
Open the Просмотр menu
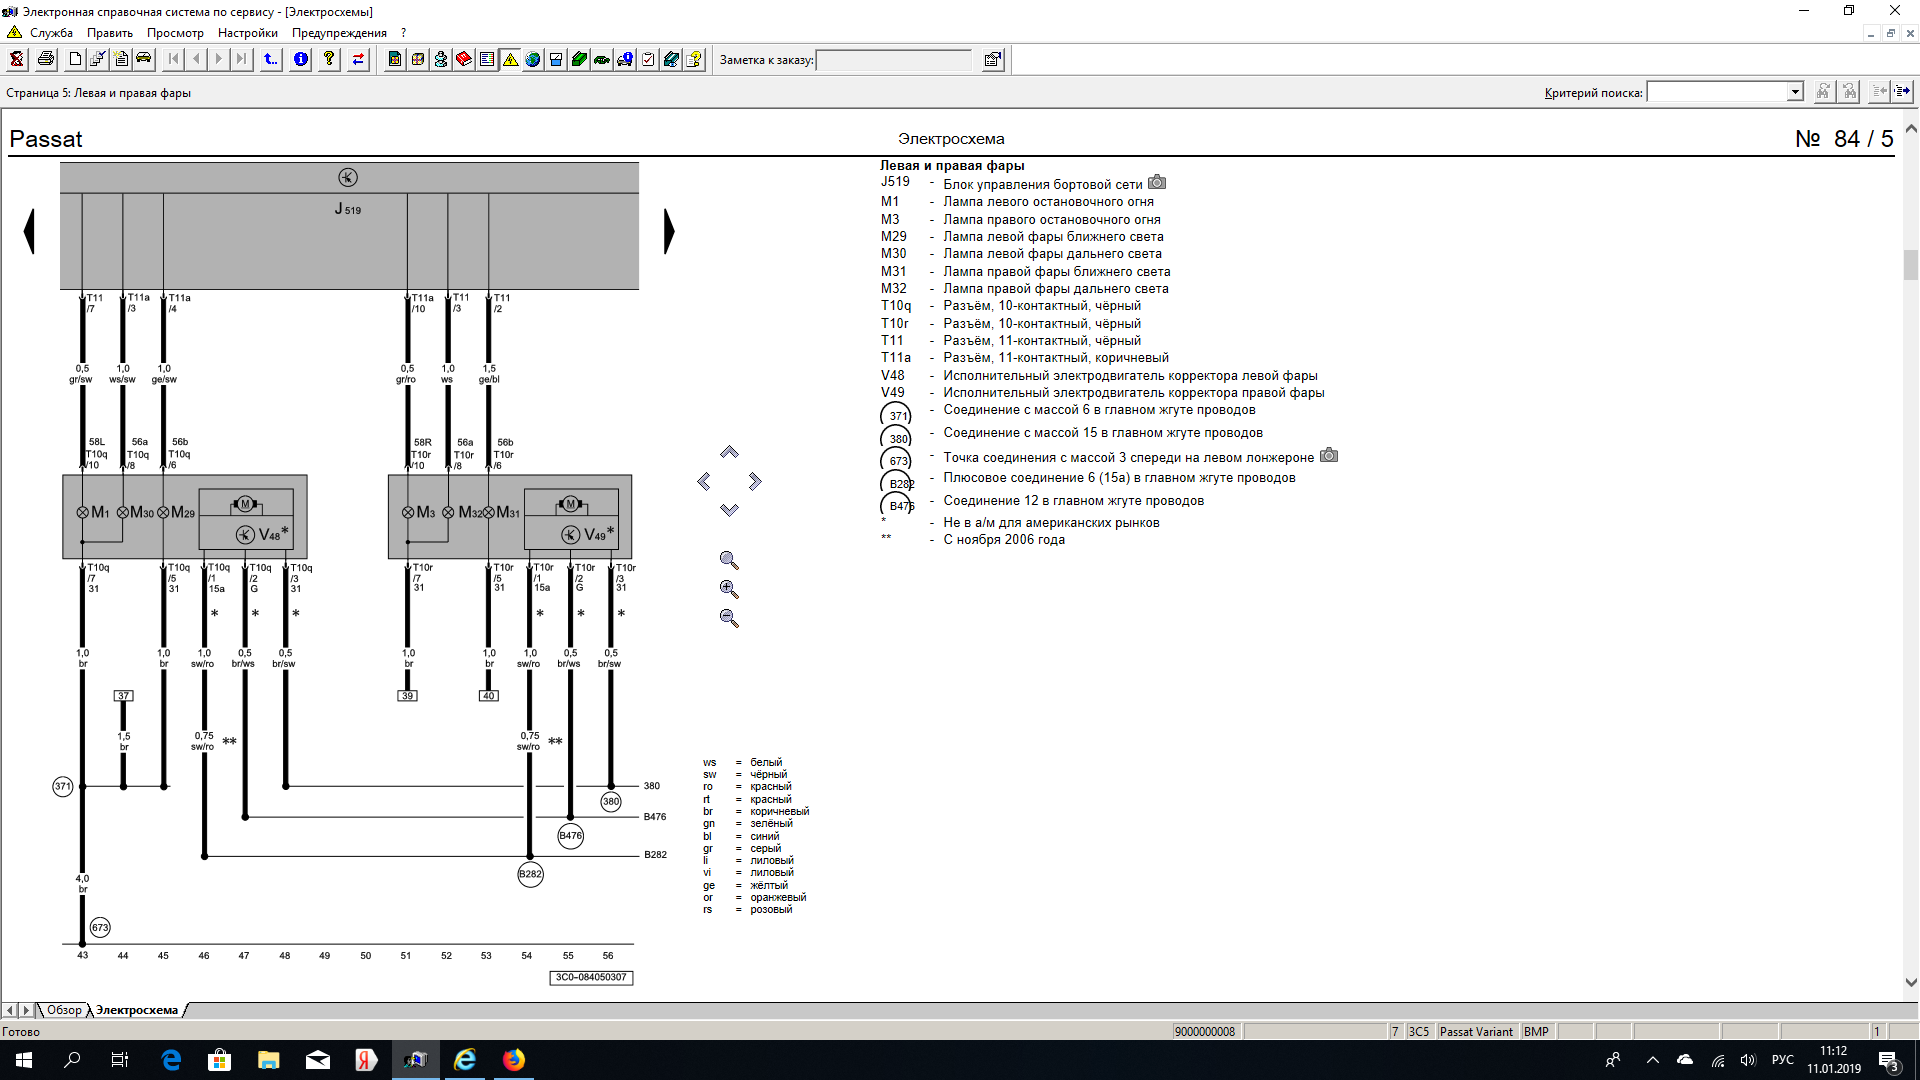(175, 33)
